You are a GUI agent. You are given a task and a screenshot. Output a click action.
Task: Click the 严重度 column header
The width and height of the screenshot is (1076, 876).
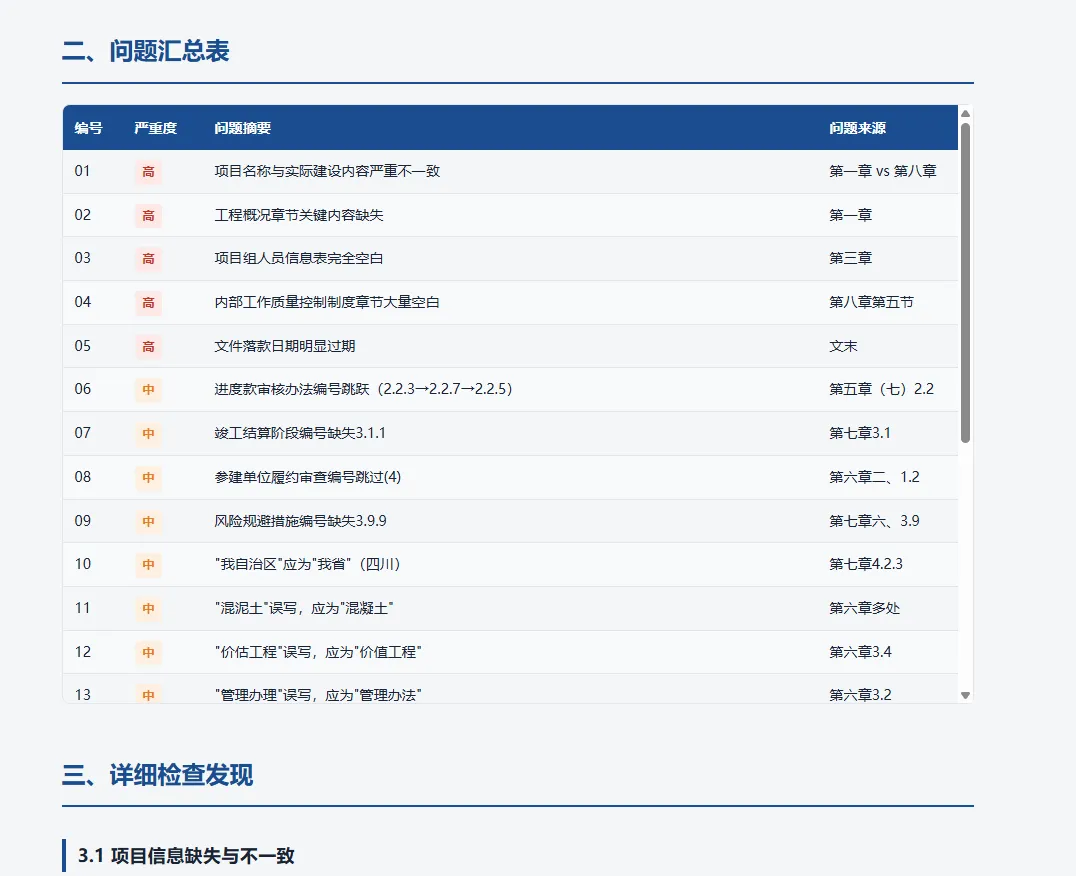(156, 128)
